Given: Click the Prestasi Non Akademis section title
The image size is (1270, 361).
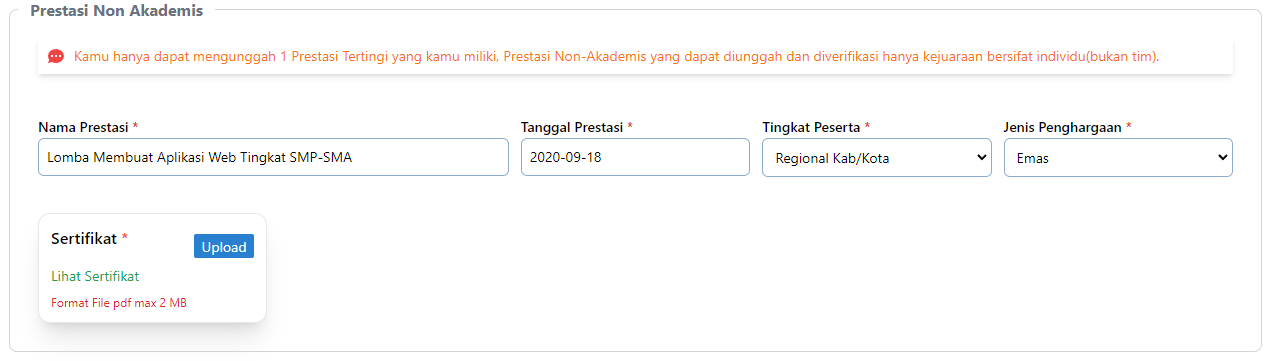Looking at the screenshot, I should [x=117, y=11].
